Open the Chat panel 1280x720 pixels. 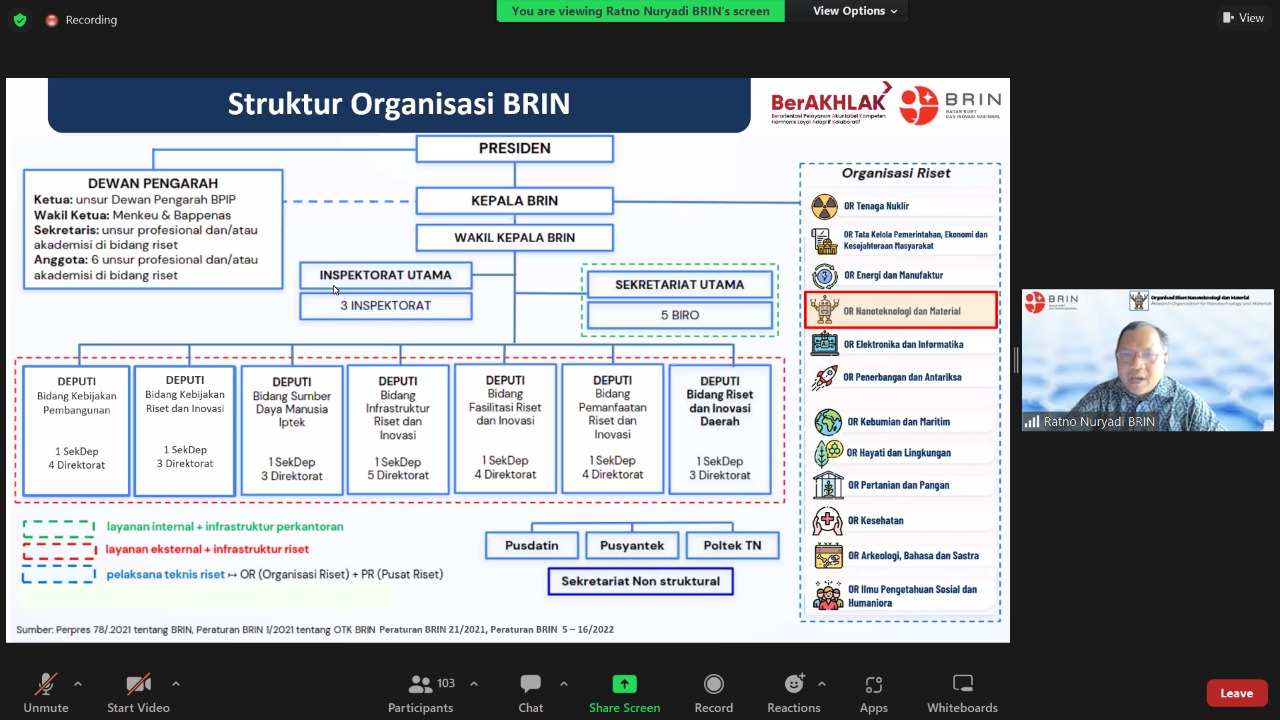click(x=531, y=693)
